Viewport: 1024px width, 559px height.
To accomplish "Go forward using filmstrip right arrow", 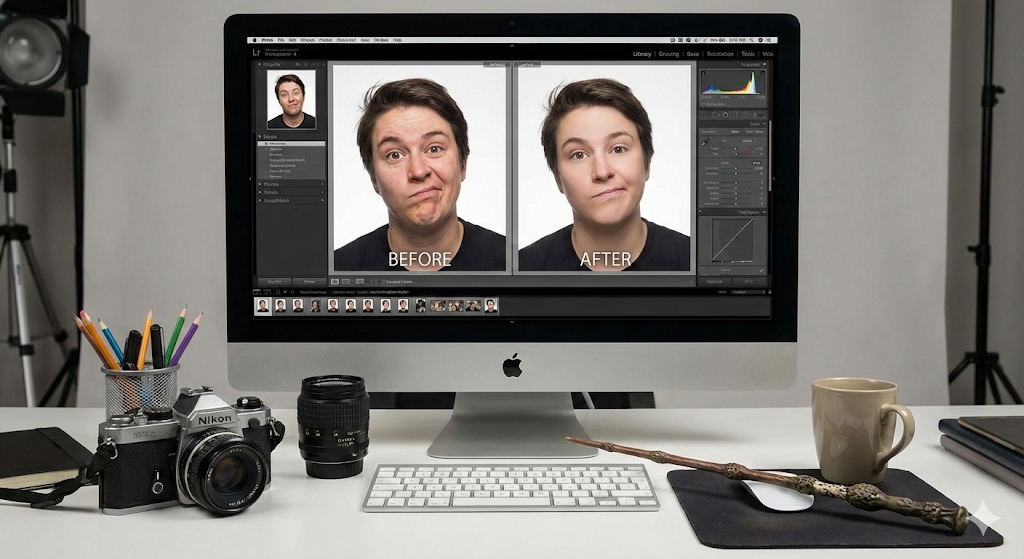I will (x=293, y=292).
